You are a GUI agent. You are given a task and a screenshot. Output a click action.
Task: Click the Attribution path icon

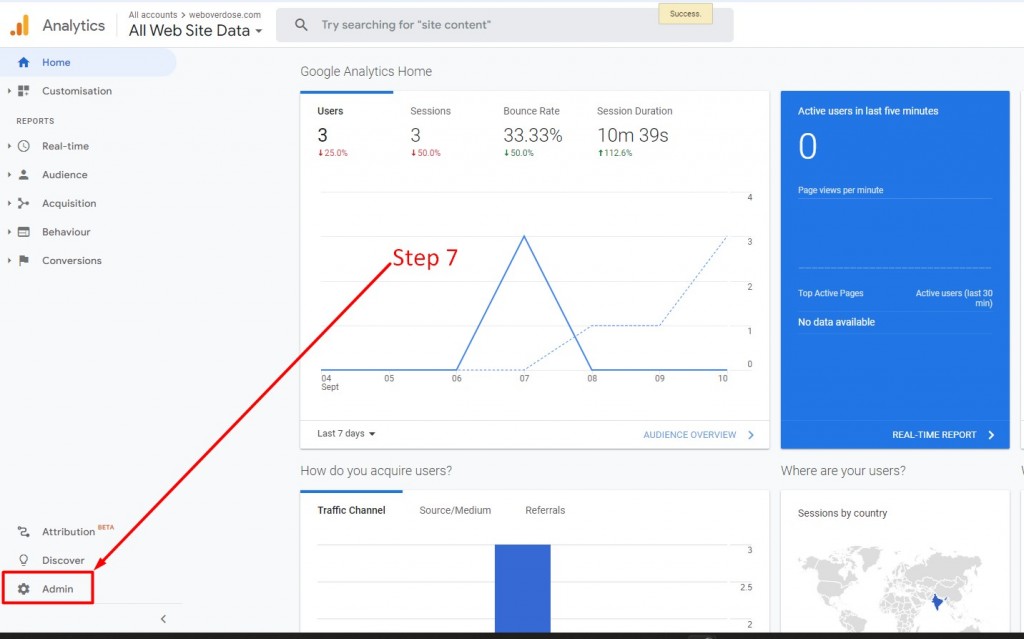tap(24, 532)
